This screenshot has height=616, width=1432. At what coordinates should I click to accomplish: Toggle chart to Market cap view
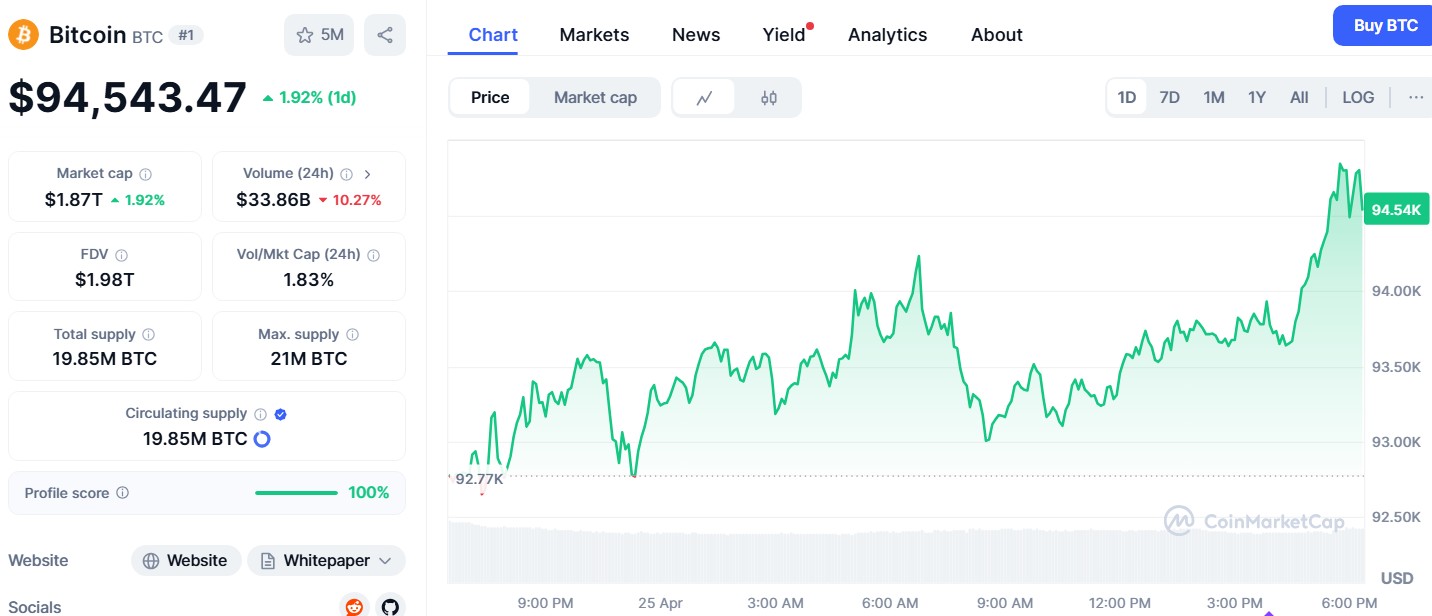(x=595, y=98)
